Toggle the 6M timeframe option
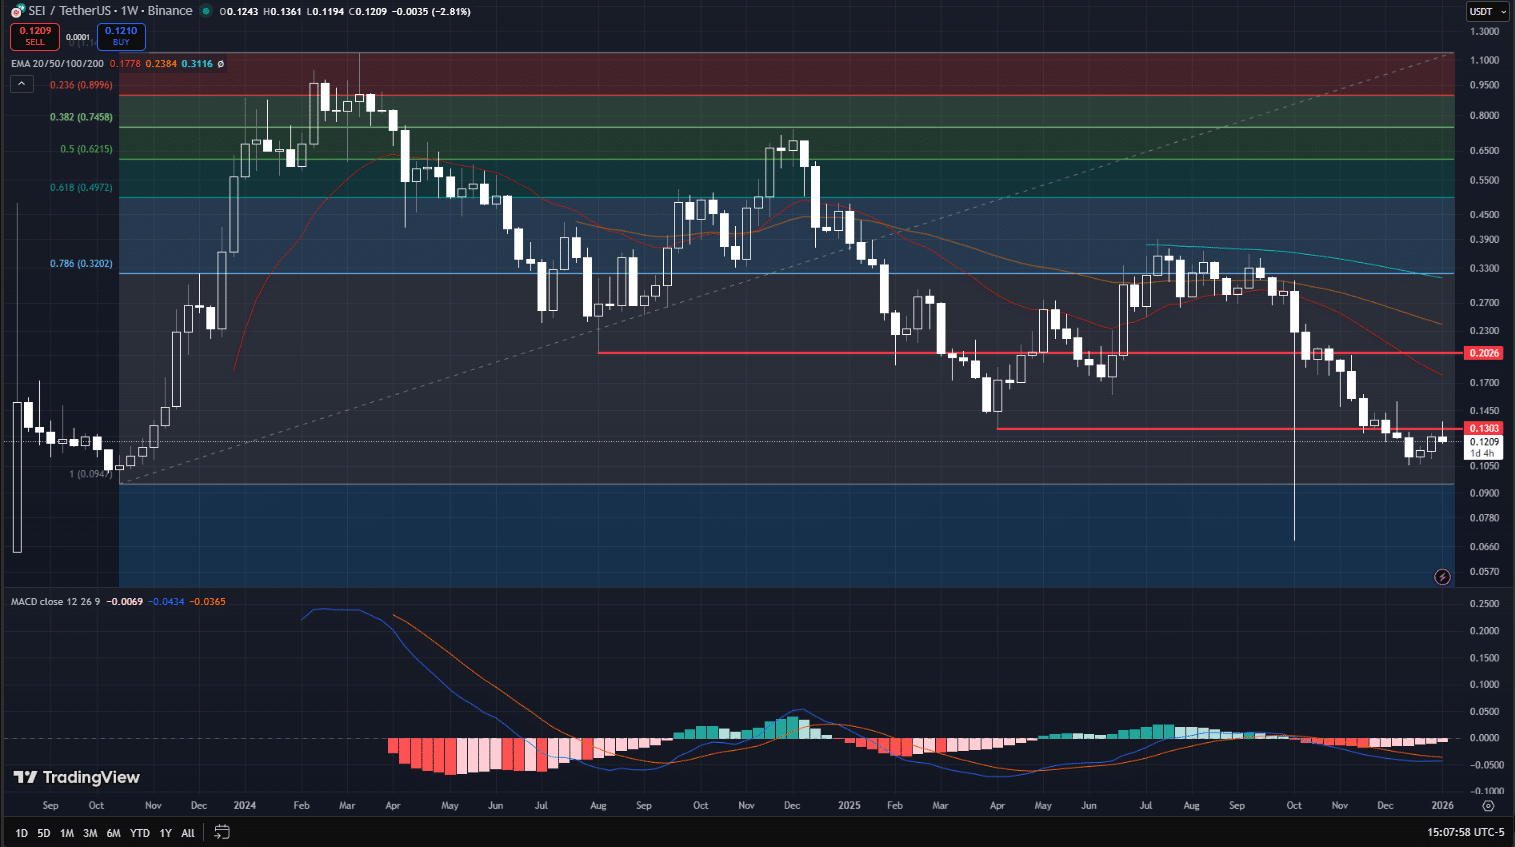 pos(112,832)
